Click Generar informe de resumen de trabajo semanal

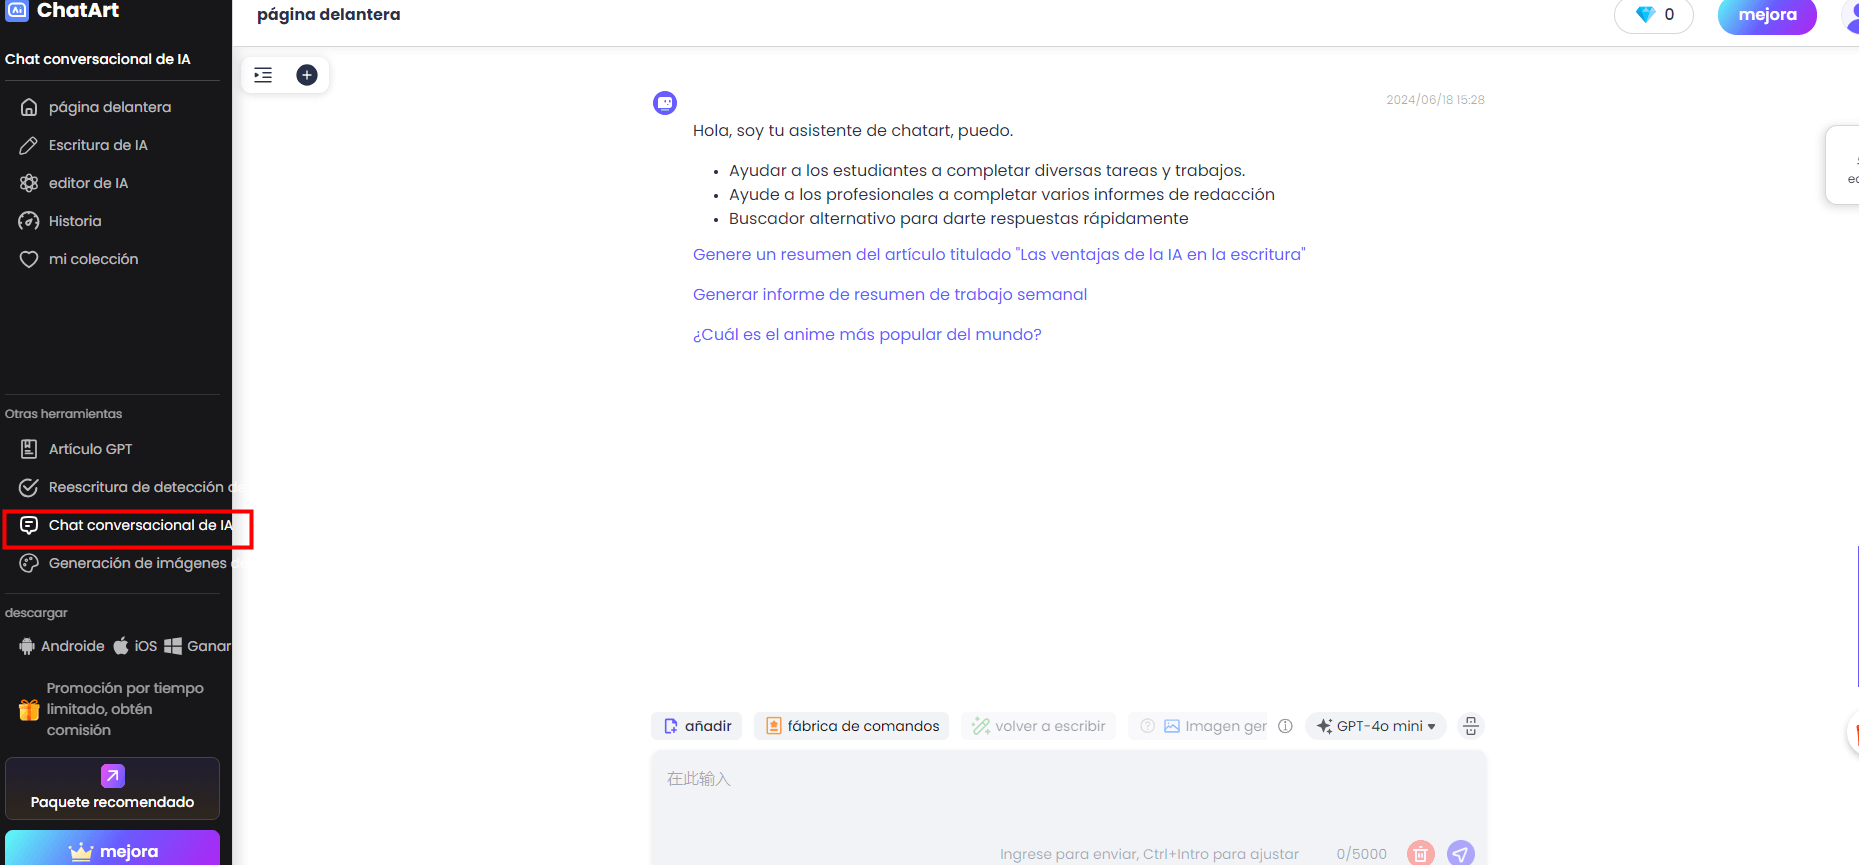point(890,294)
